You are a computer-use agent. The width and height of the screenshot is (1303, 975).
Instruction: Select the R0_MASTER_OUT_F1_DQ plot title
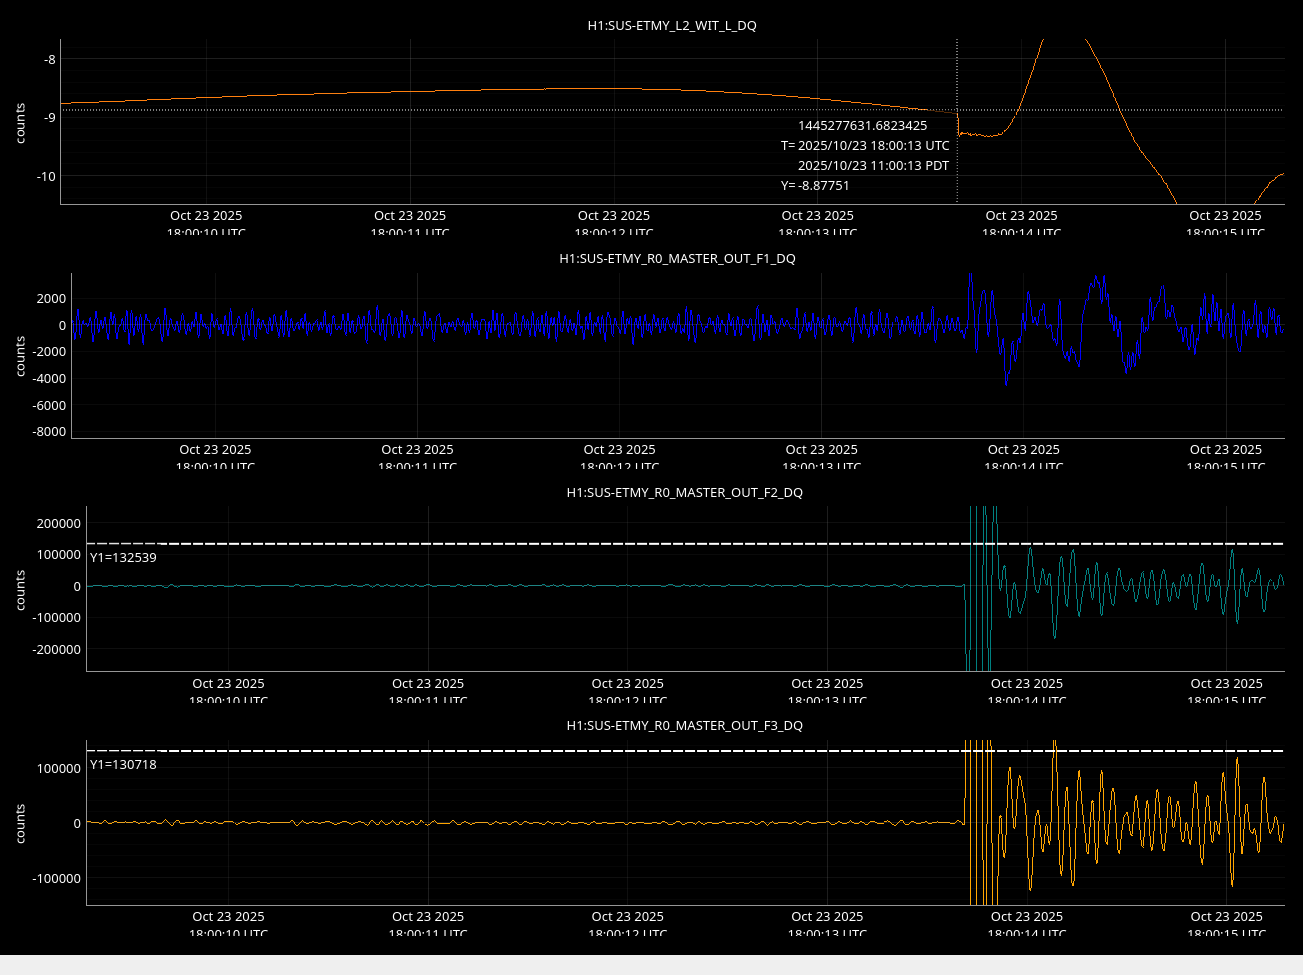click(677, 258)
